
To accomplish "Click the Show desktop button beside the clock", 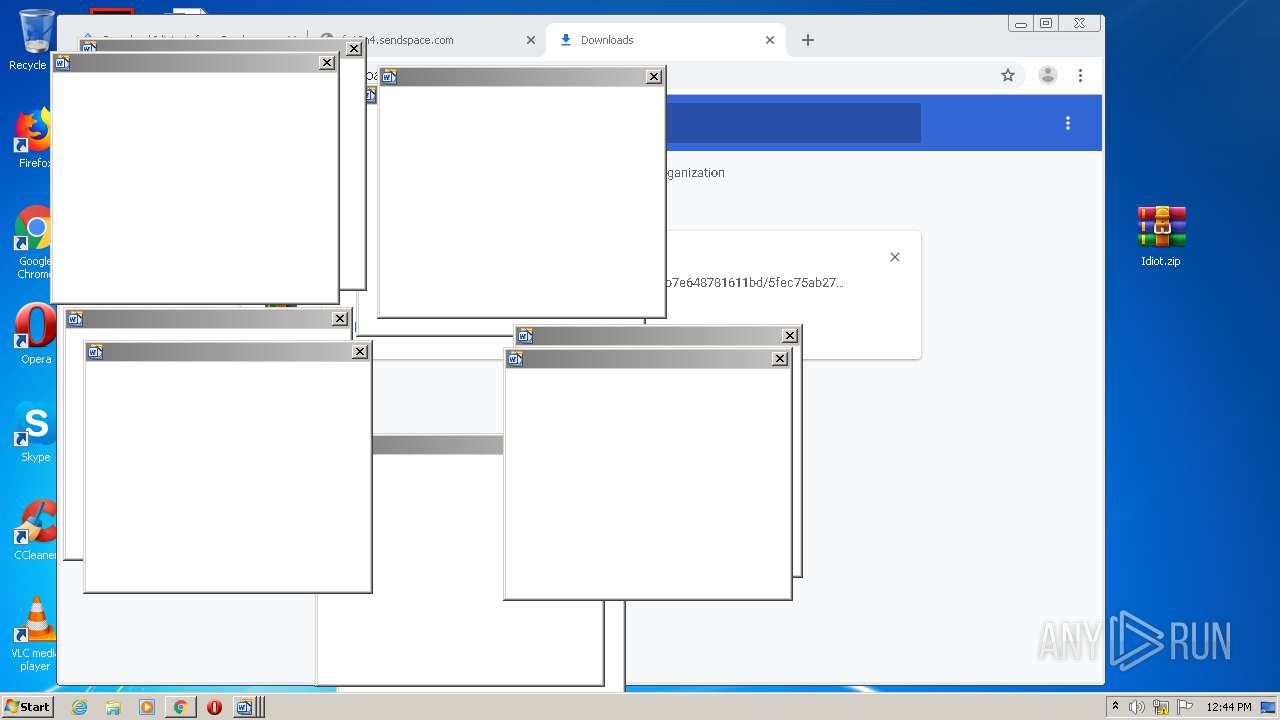I will (x=1269, y=707).
